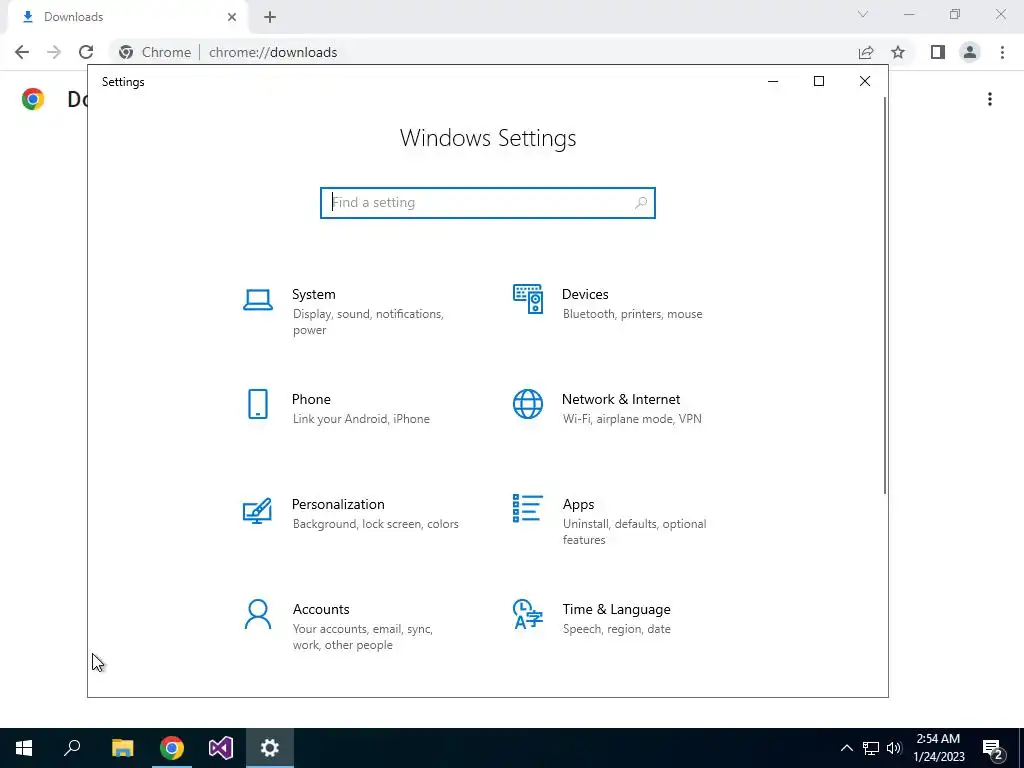Select the Downloads tab in Chrome
The height and width of the screenshot is (768, 1024).
(127, 17)
